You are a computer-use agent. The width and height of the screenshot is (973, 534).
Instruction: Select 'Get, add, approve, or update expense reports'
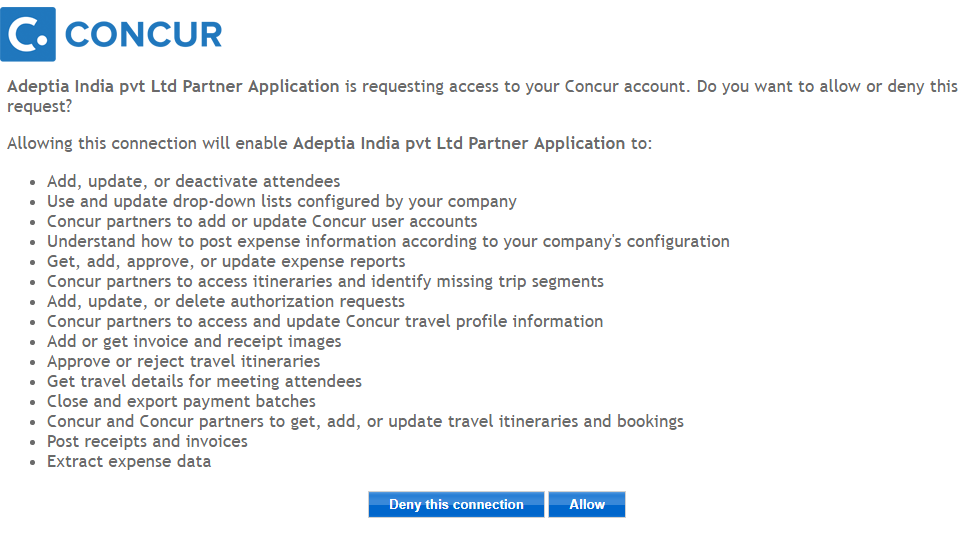[226, 262]
